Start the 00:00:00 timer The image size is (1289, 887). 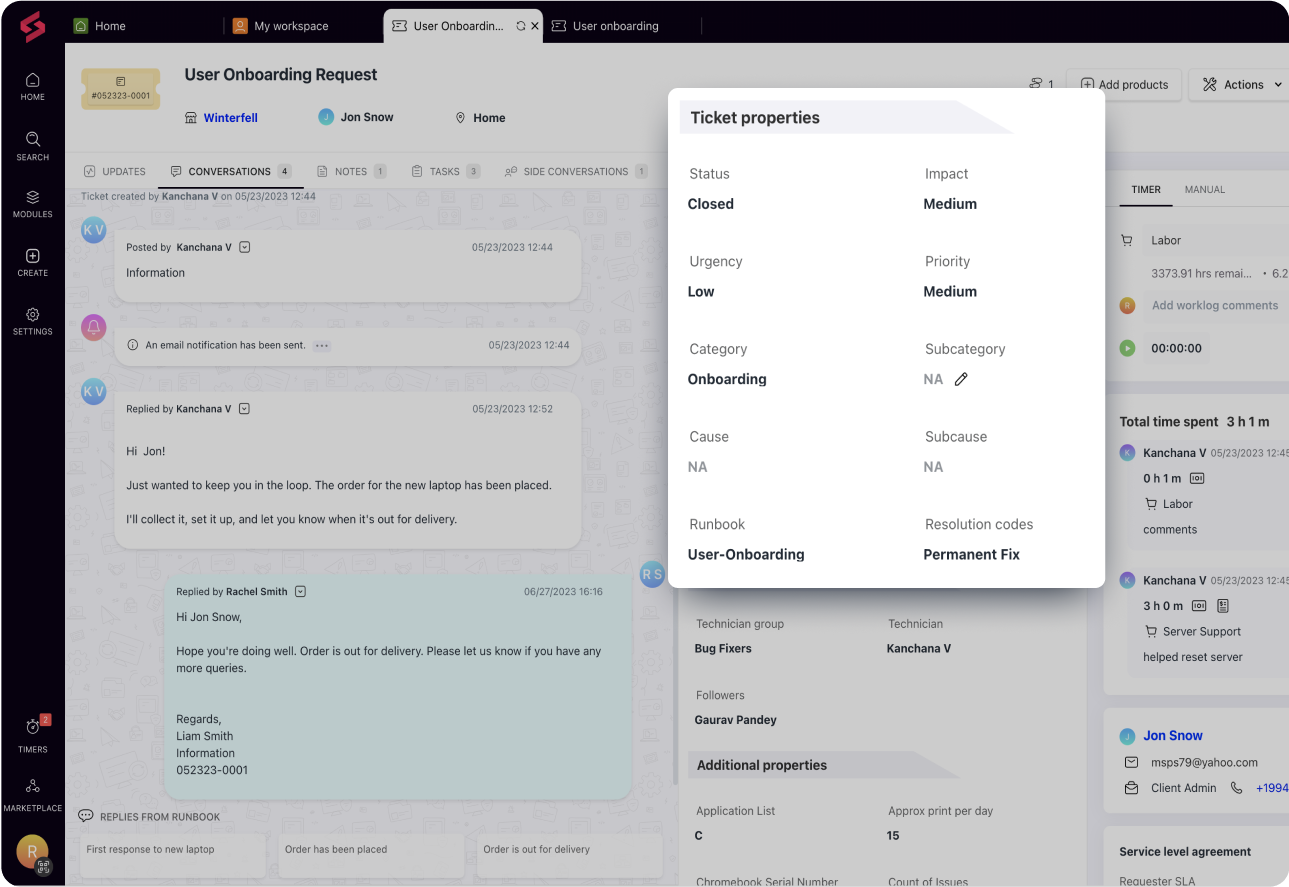pyautogui.click(x=1127, y=348)
